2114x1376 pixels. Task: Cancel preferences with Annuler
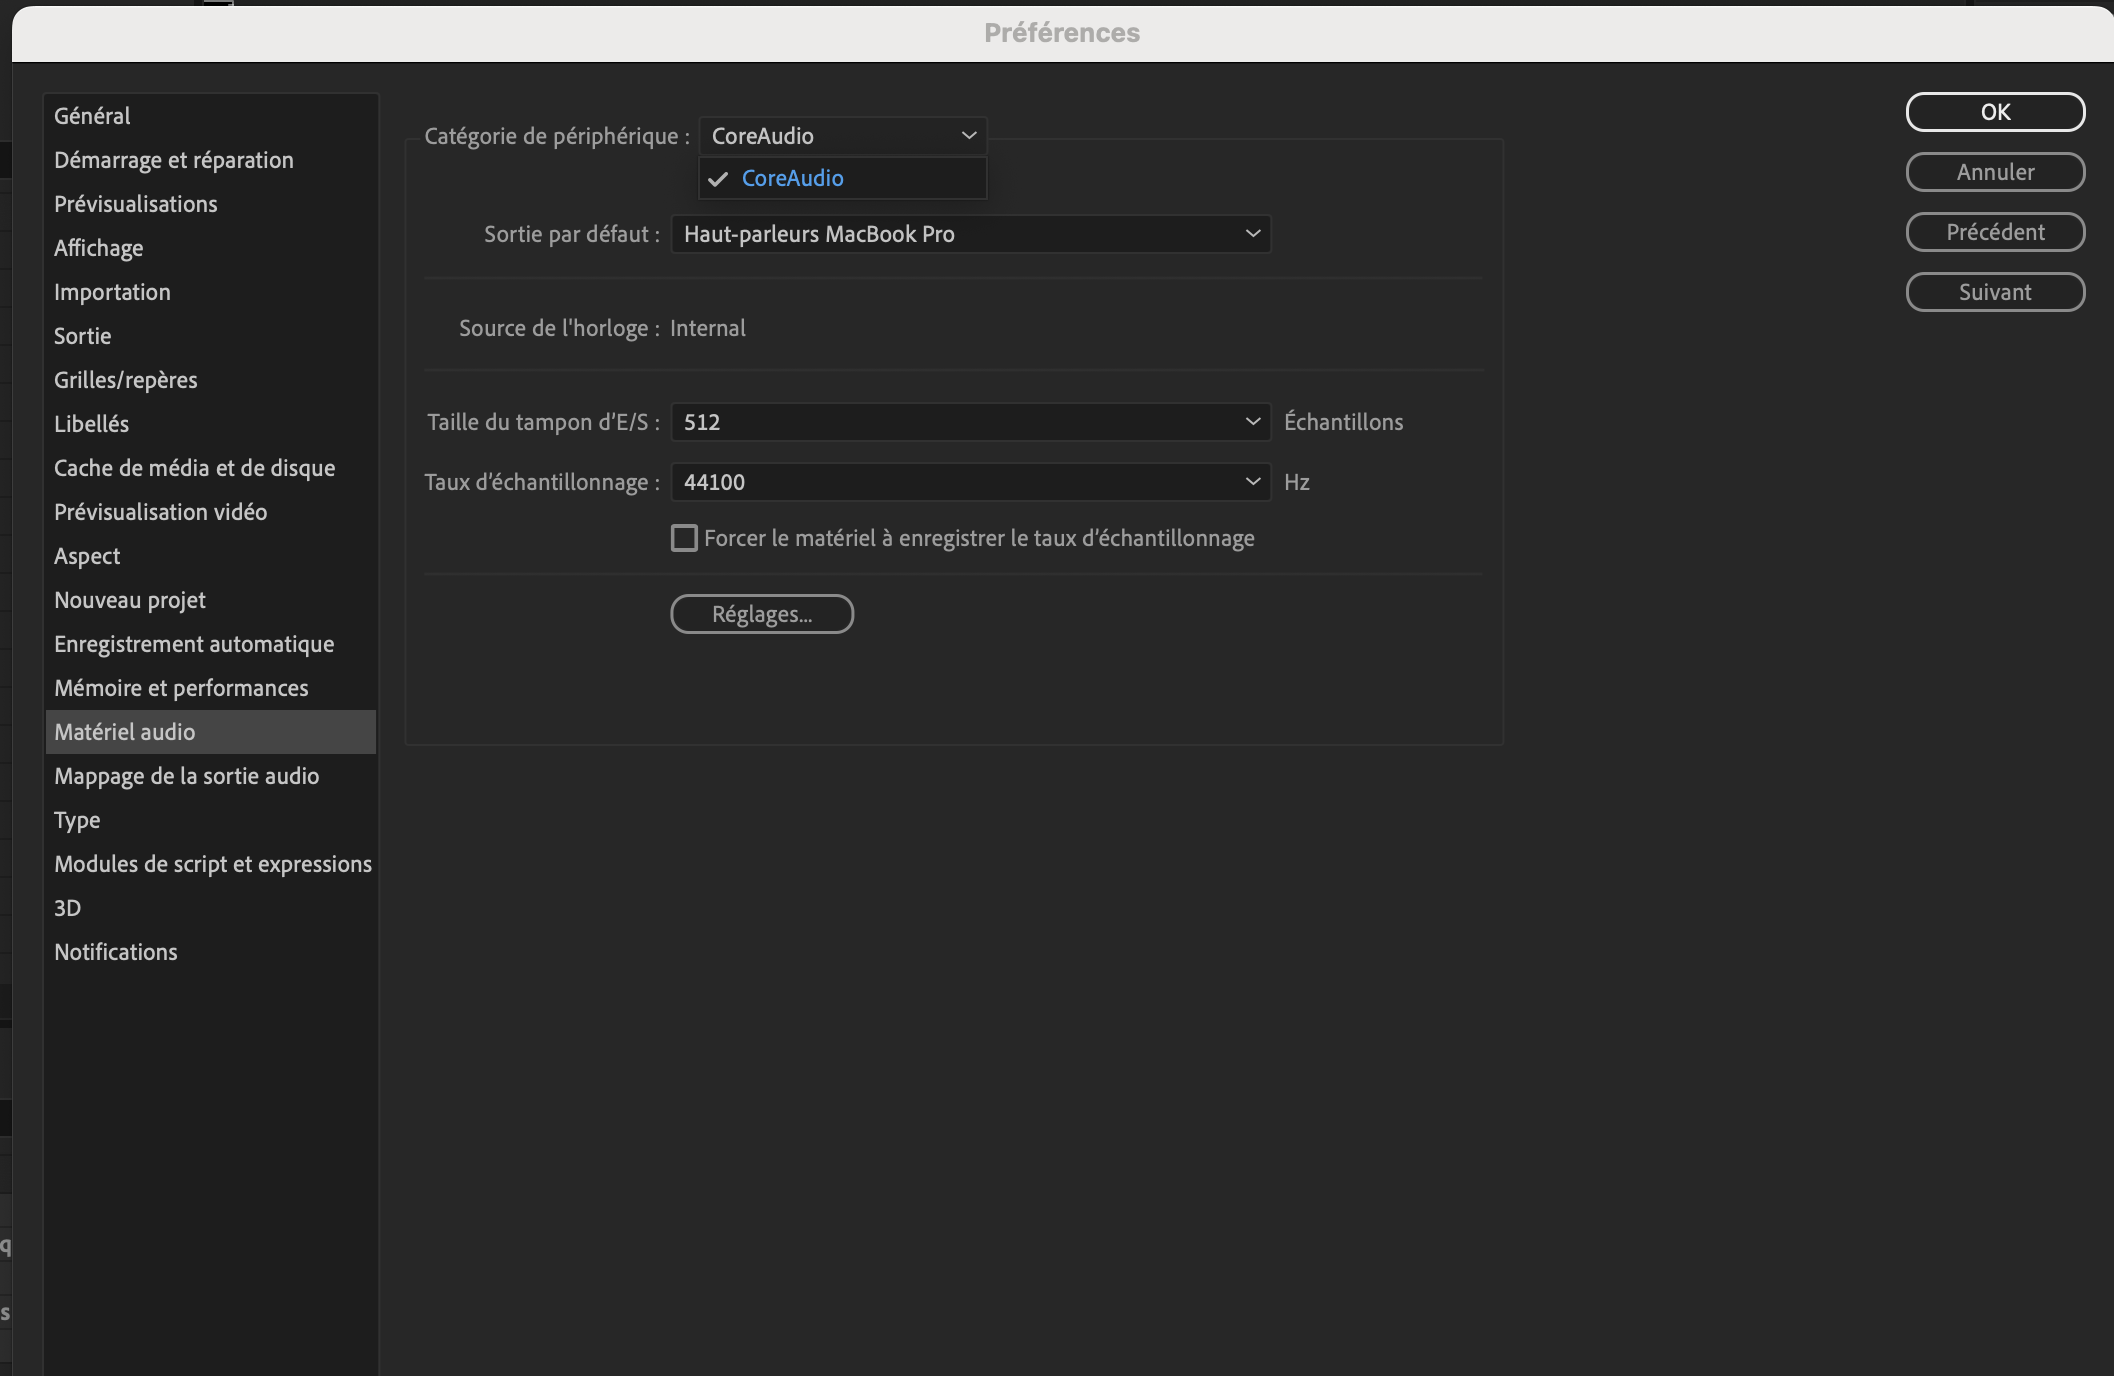click(1994, 171)
